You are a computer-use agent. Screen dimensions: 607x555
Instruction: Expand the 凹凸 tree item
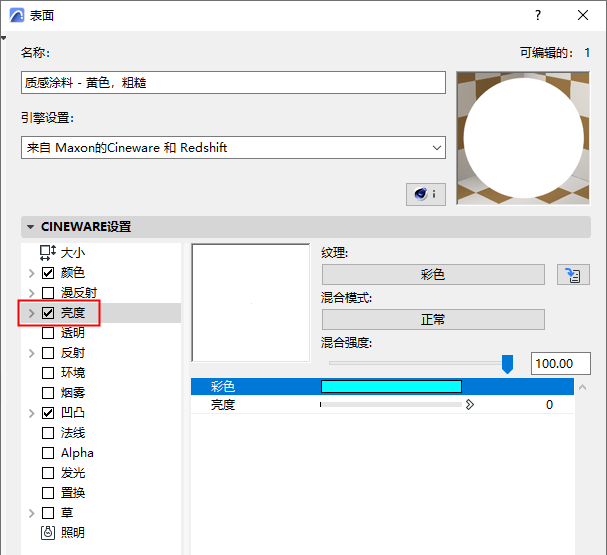[x=32, y=413]
